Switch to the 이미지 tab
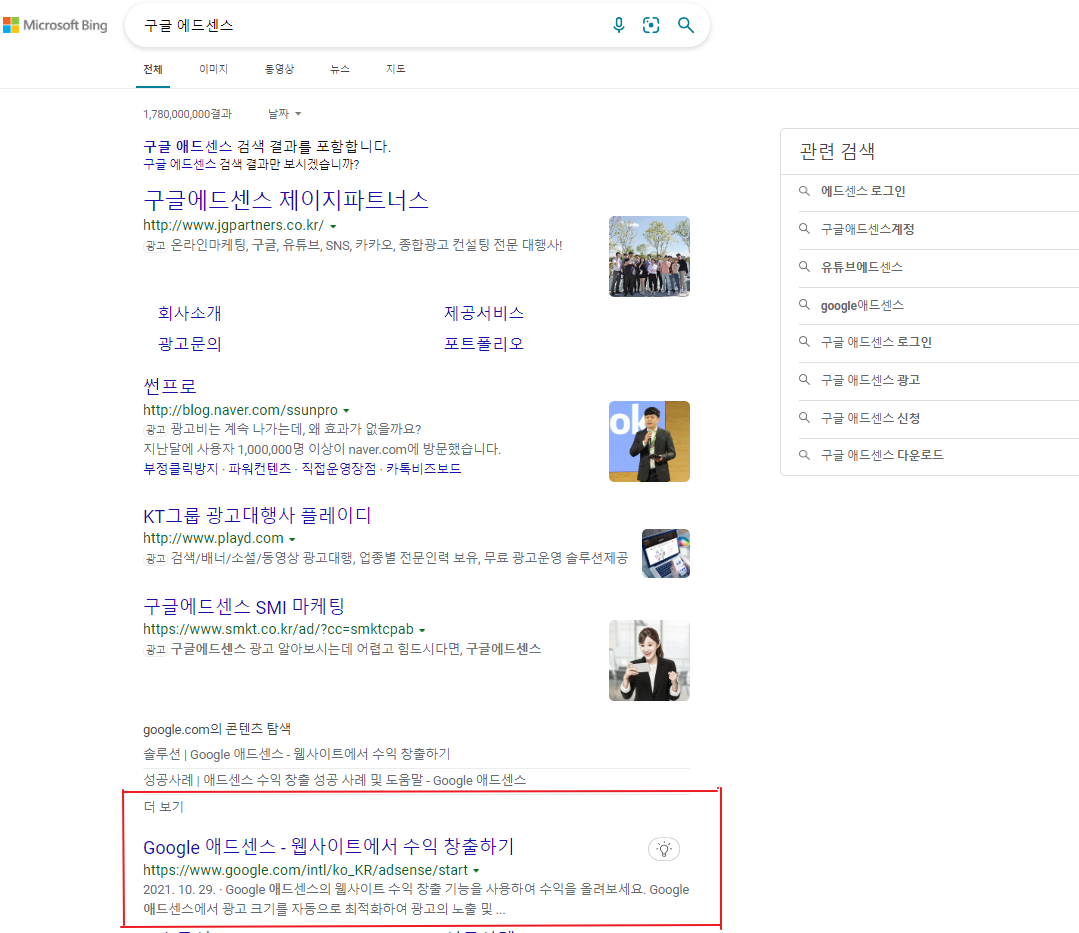1079x933 pixels. tap(213, 69)
